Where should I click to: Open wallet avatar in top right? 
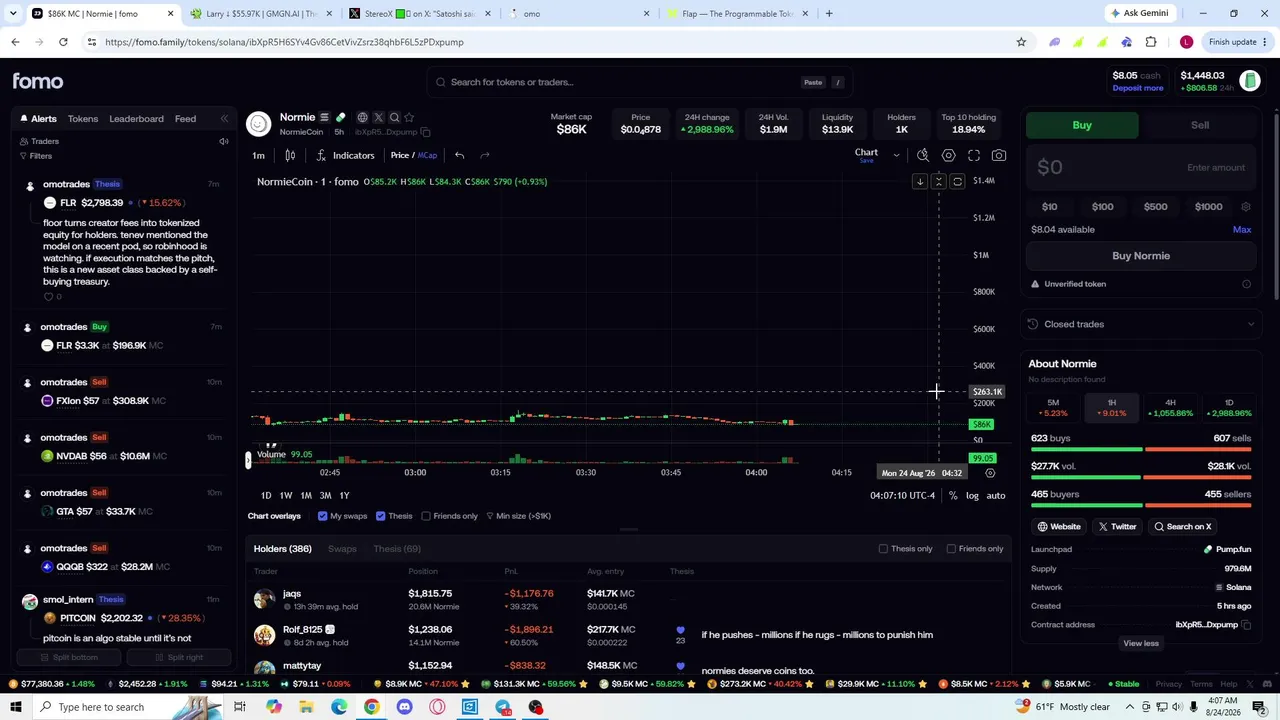[1250, 82]
